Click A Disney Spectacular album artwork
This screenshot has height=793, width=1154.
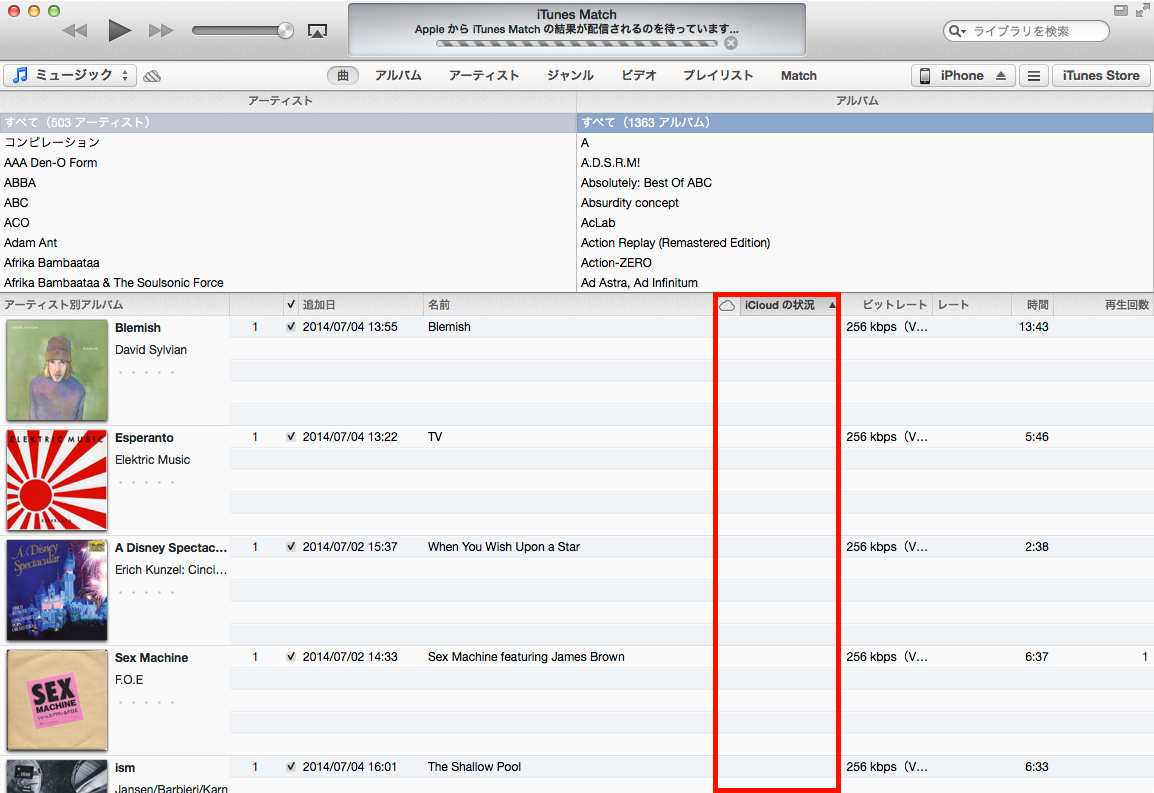(57, 591)
